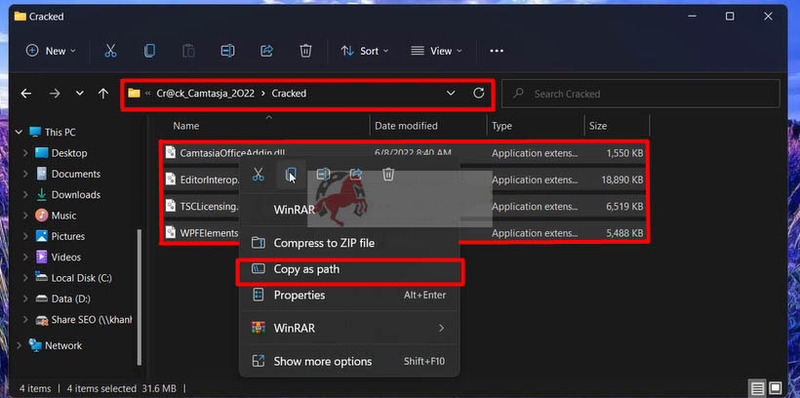Open the WinRAR submenu with books icon
Viewport: 800px width, 398px height.
tap(349, 328)
